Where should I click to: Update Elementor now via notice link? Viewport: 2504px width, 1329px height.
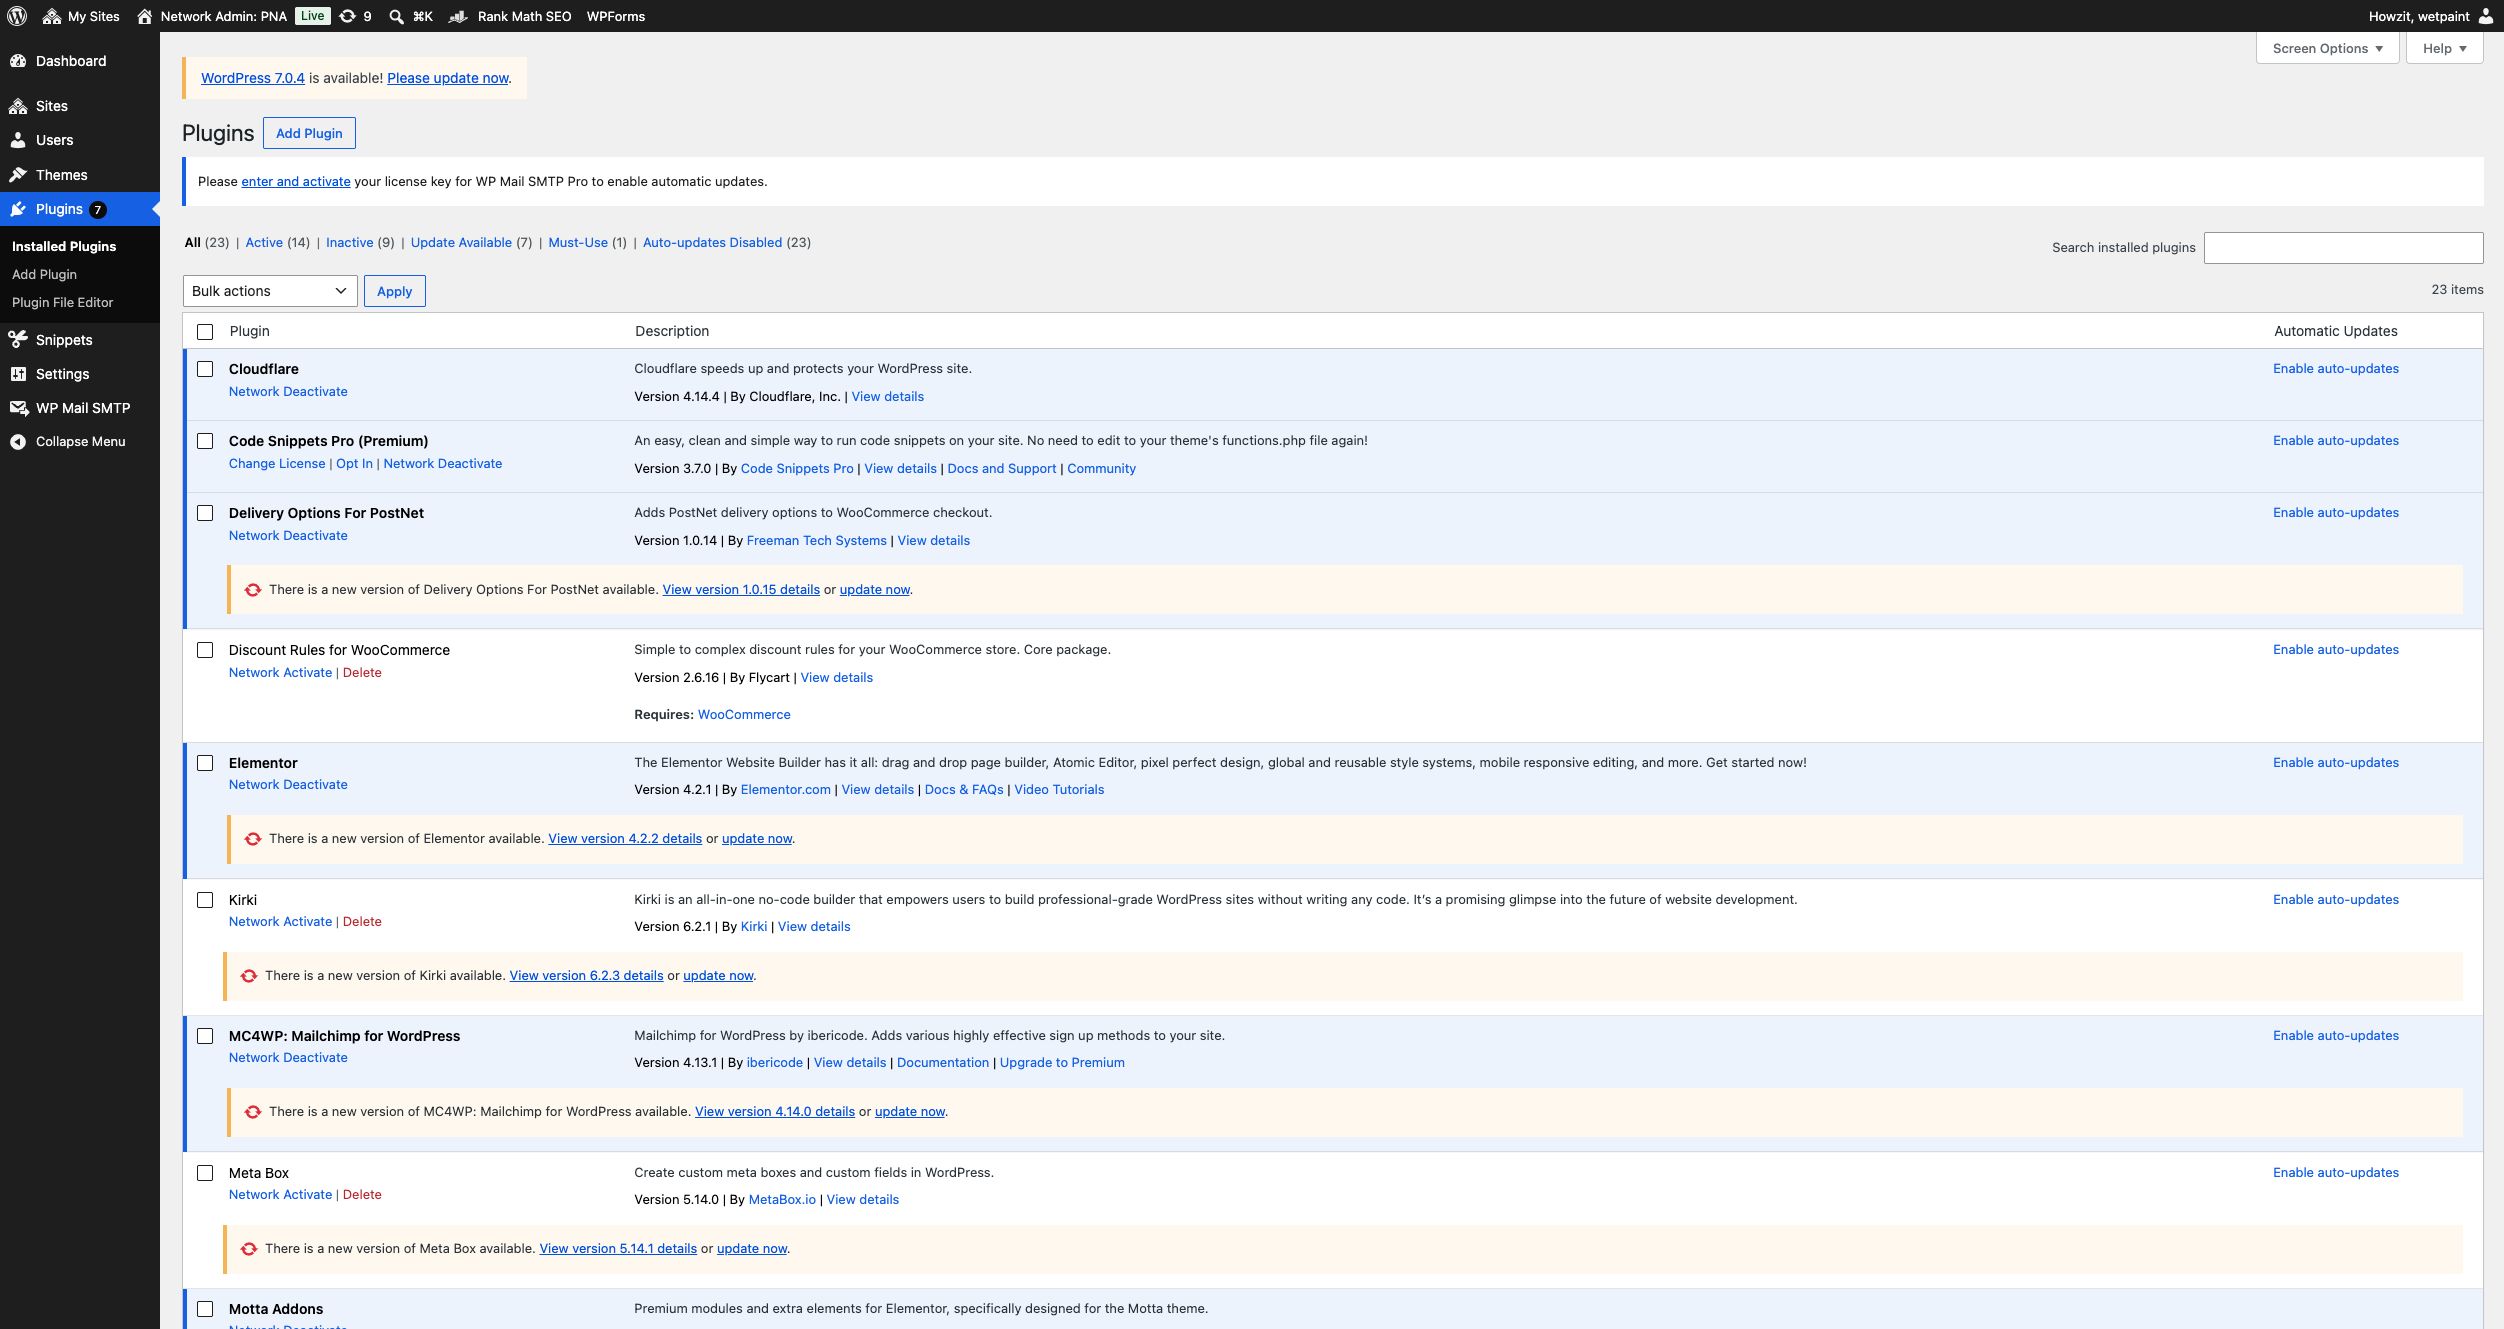tap(757, 839)
